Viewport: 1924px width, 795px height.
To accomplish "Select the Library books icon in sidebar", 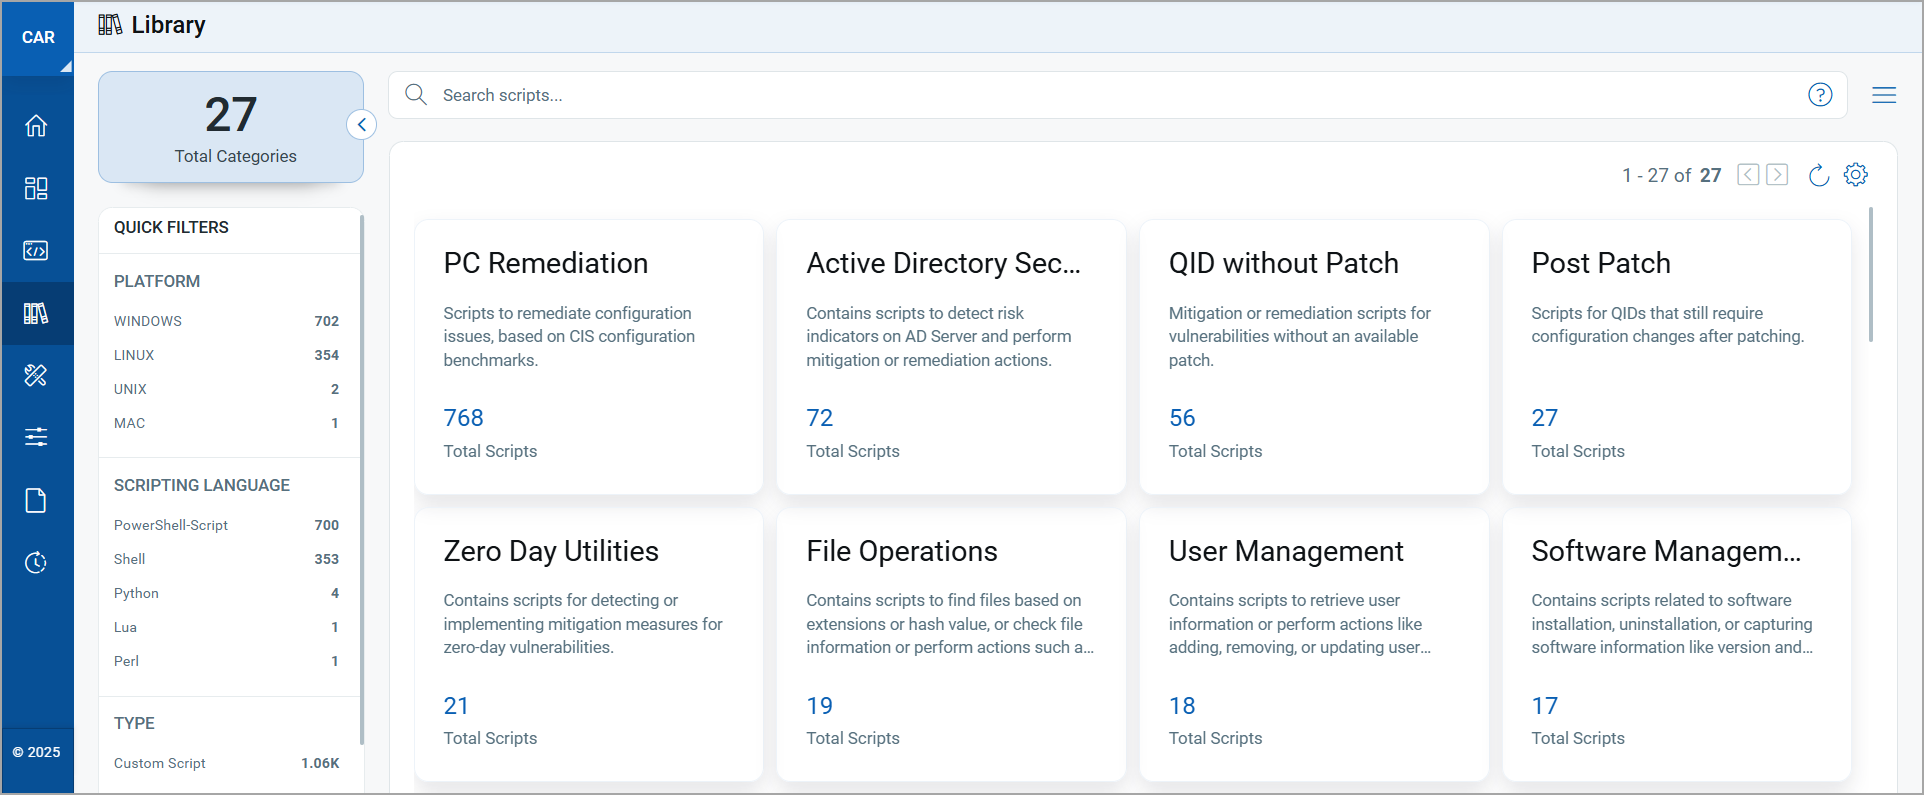I will (36, 314).
